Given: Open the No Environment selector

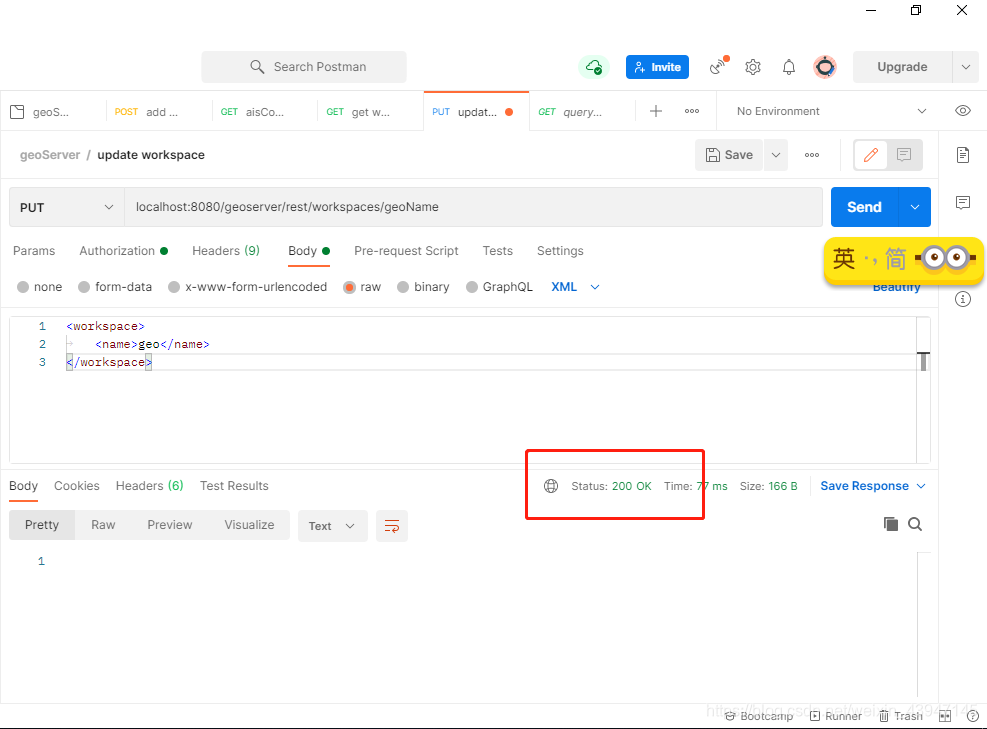Looking at the screenshot, I should point(831,111).
